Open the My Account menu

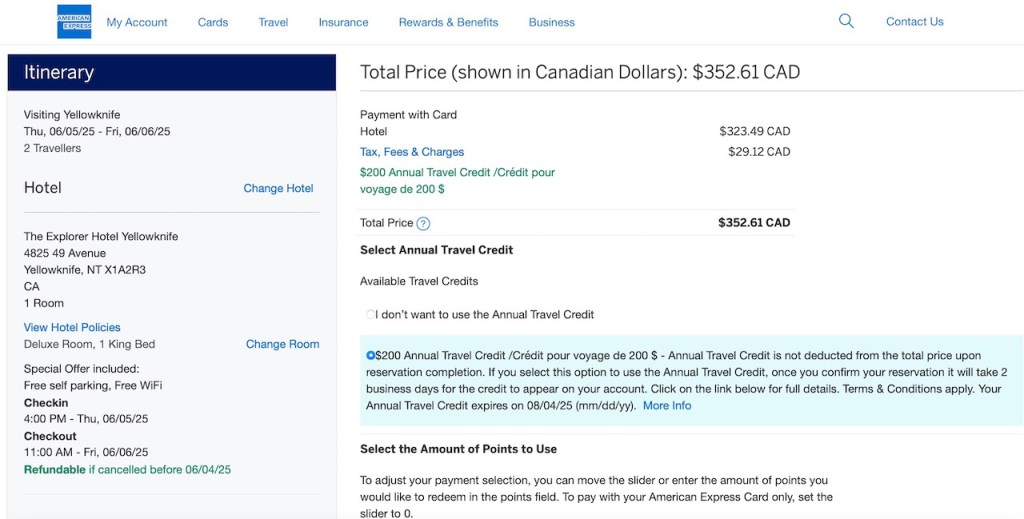(137, 22)
